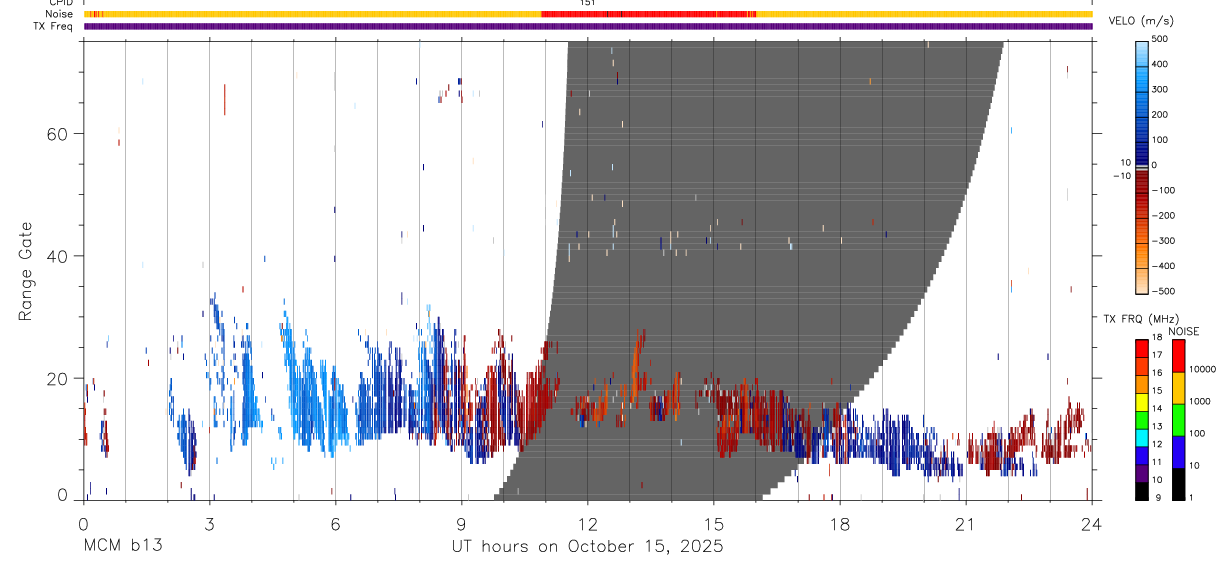Image resolution: width=1228 pixels, height=567 pixels.
Task: Click the "TX Freq" row label at the top left
Action: (x=54, y=25)
